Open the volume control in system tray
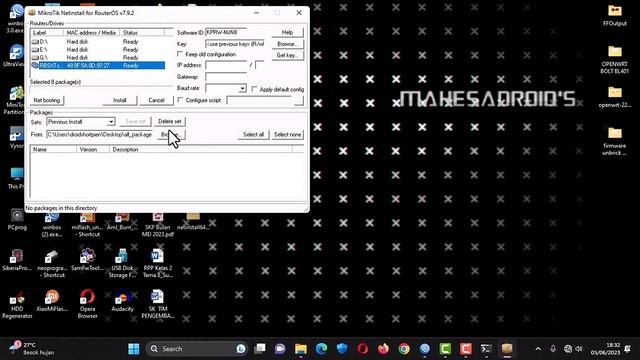 pyautogui.click(x=578, y=349)
